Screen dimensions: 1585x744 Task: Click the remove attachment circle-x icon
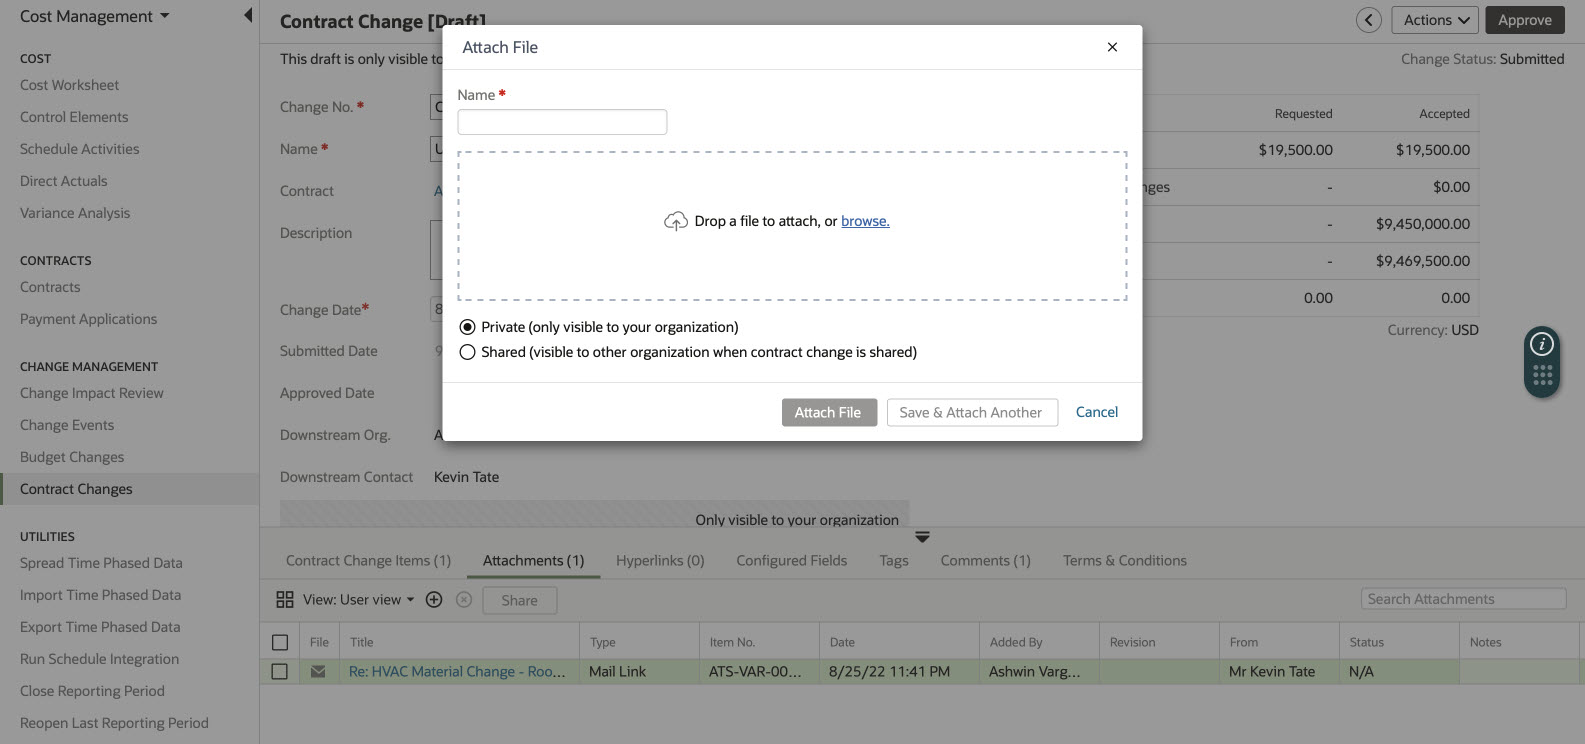point(464,600)
